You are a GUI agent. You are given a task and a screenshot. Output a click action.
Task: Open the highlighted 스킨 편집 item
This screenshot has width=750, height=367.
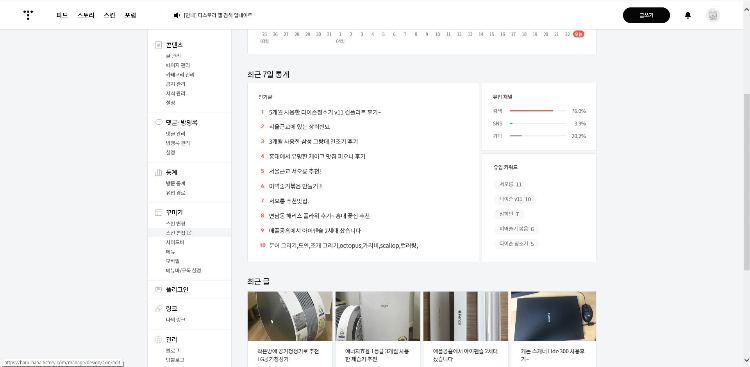[189, 233]
